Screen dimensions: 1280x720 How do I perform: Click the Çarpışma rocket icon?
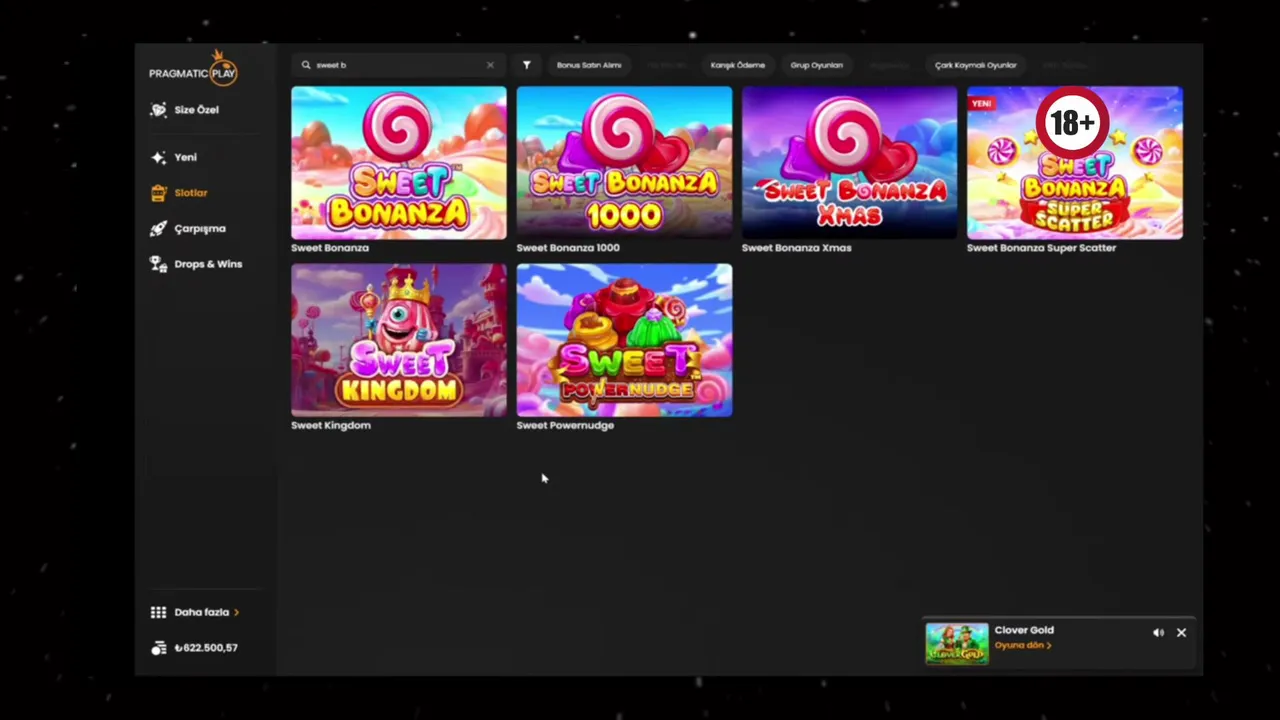pyautogui.click(x=158, y=229)
